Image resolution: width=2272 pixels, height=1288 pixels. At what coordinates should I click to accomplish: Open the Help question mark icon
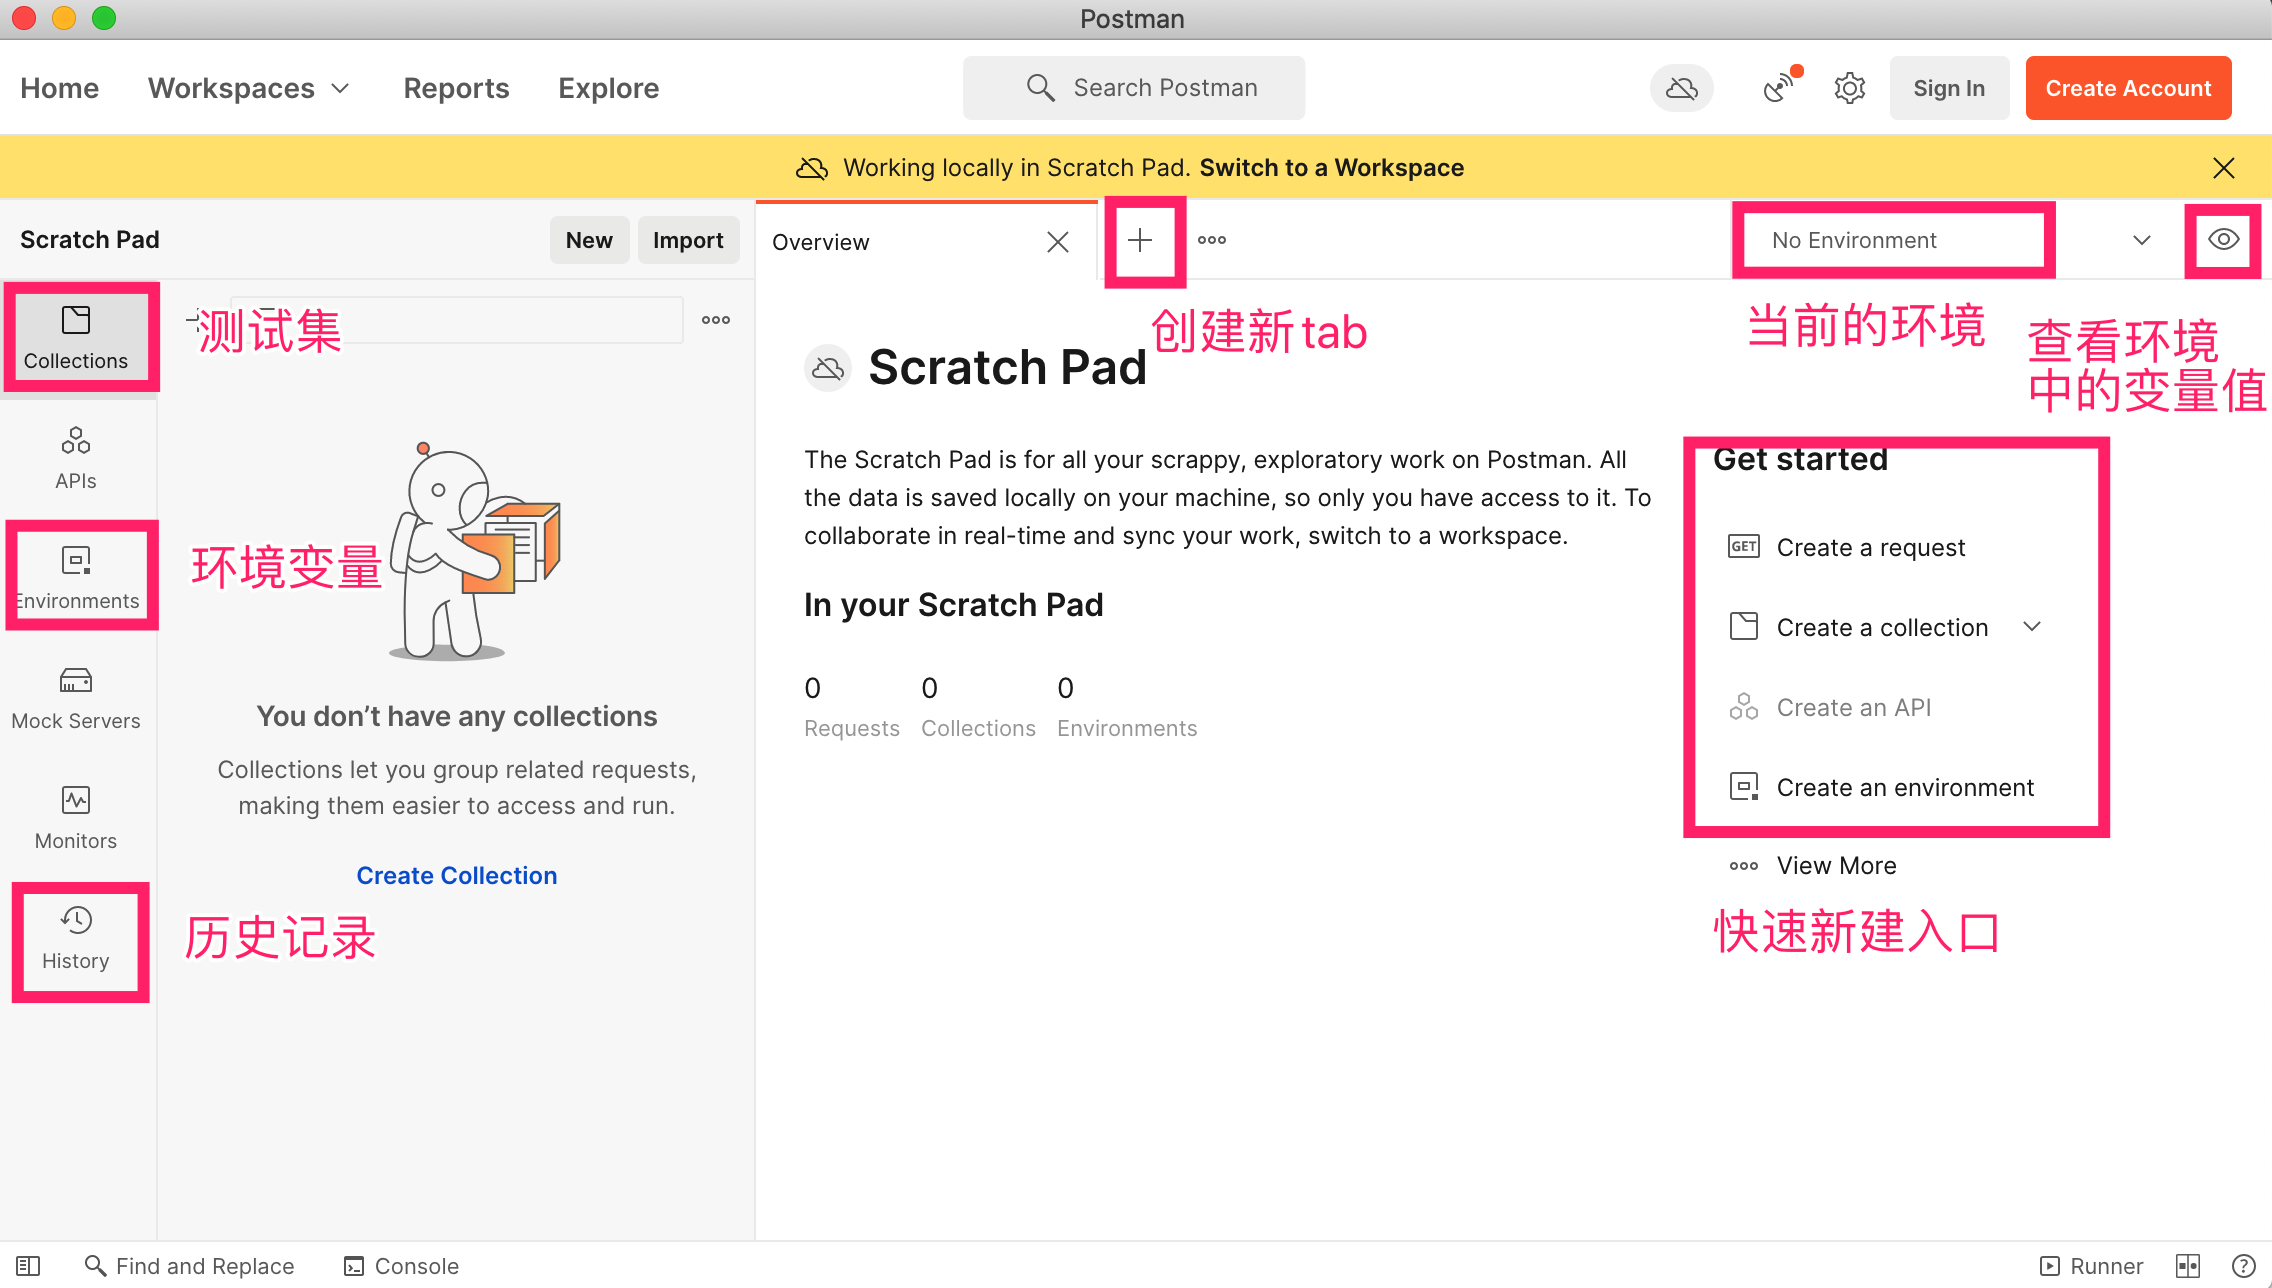coord(2243,1266)
